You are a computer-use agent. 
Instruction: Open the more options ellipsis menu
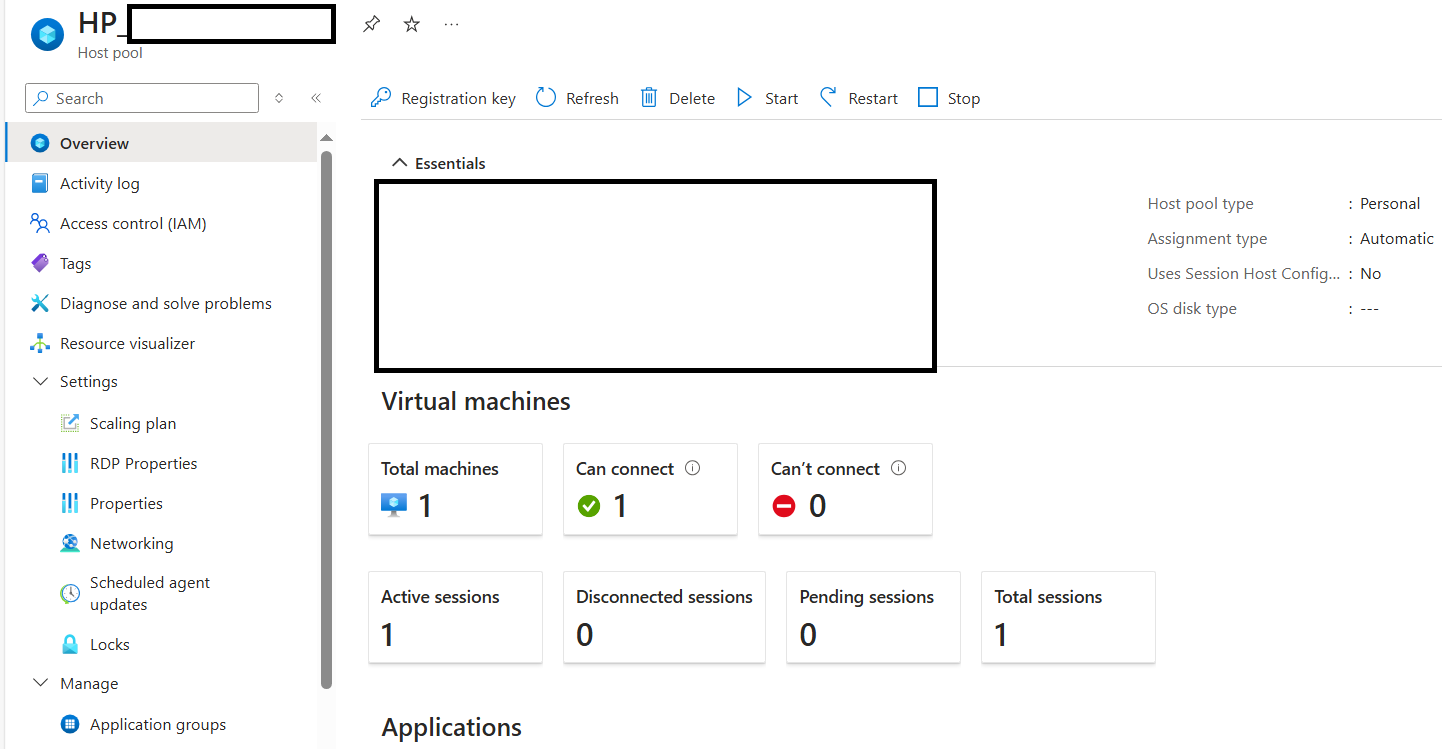[x=451, y=24]
